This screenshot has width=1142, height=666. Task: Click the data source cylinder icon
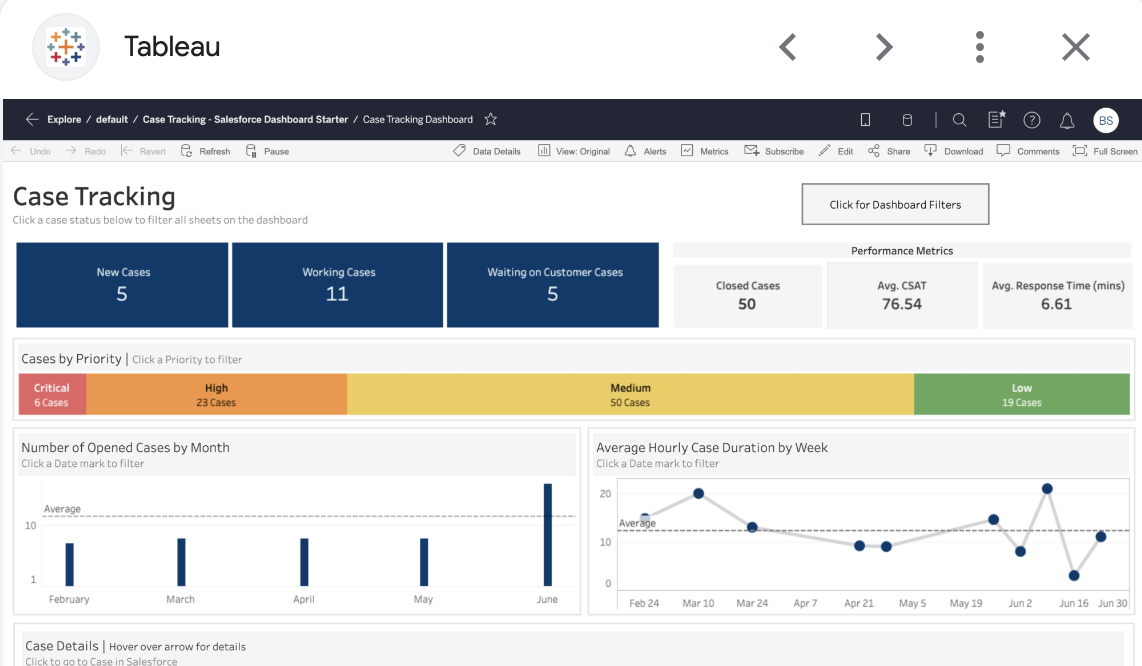point(907,120)
